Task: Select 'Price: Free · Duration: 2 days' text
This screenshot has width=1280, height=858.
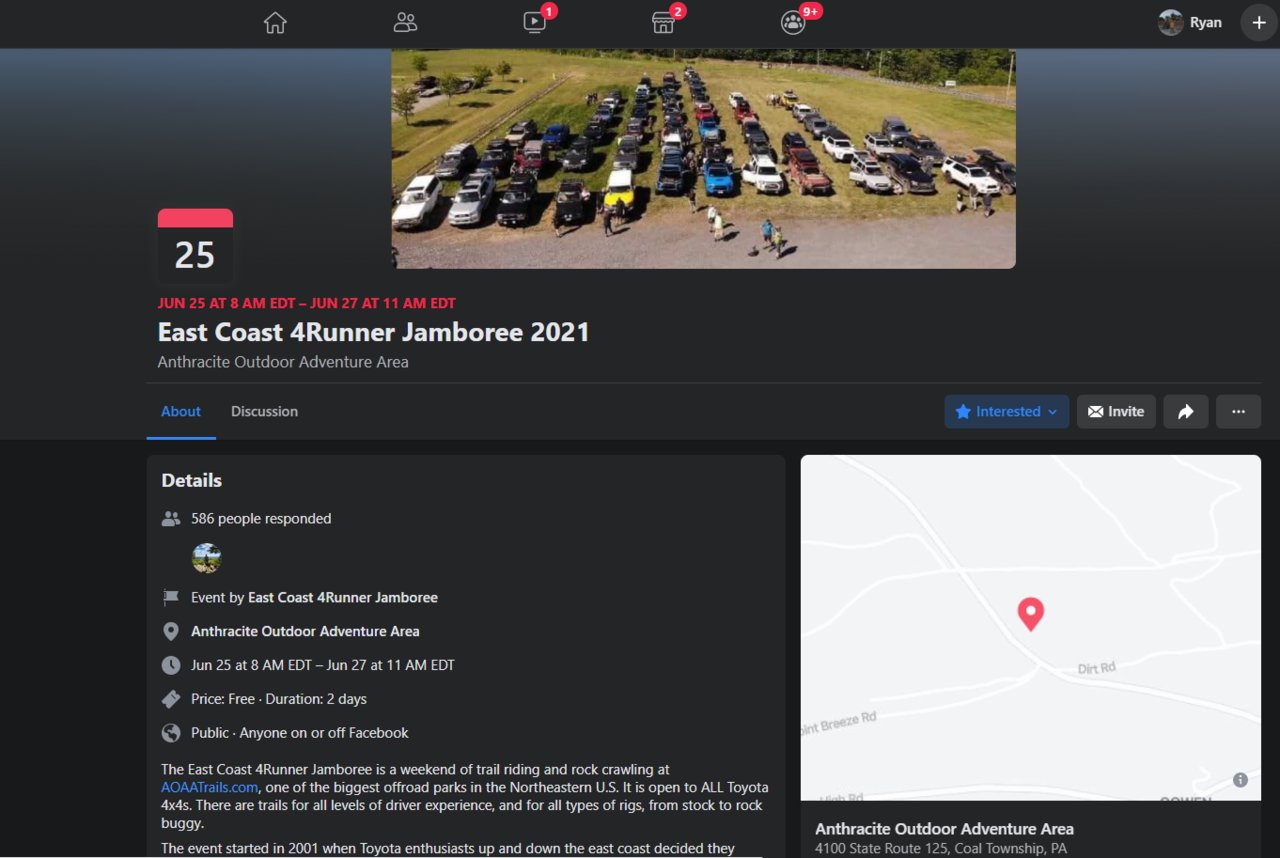Action: click(279, 699)
